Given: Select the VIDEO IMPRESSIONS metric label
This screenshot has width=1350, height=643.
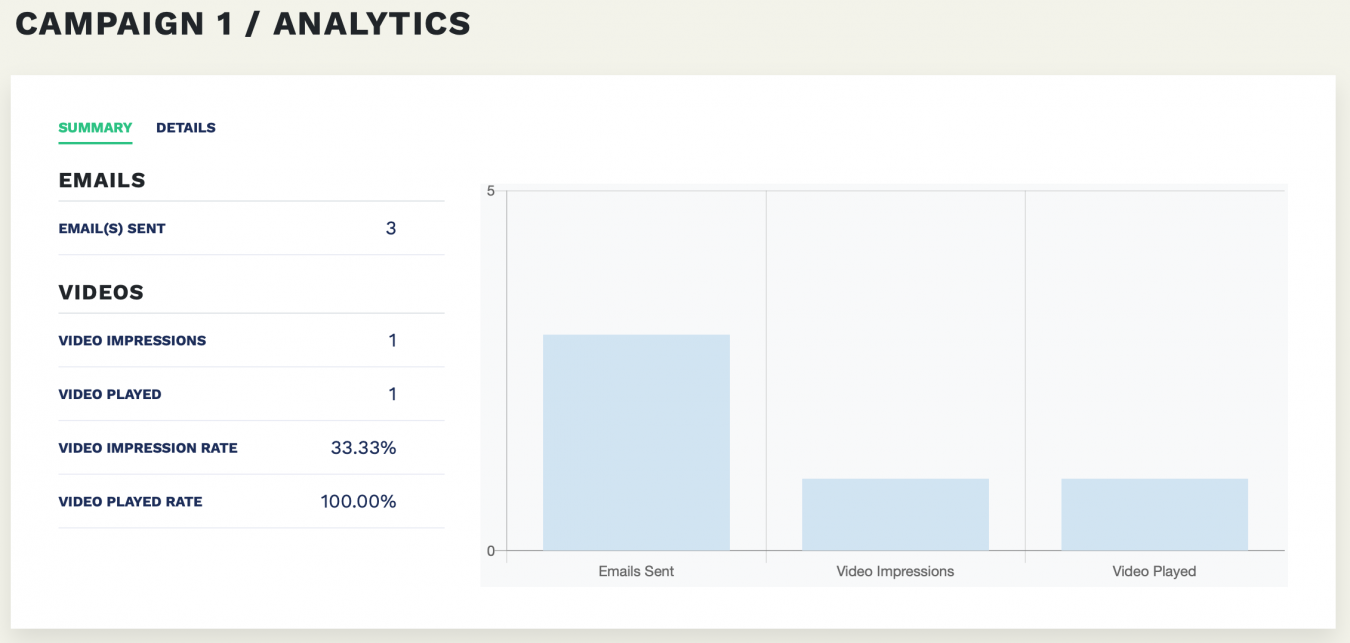Looking at the screenshot, I should click(132, 340).
